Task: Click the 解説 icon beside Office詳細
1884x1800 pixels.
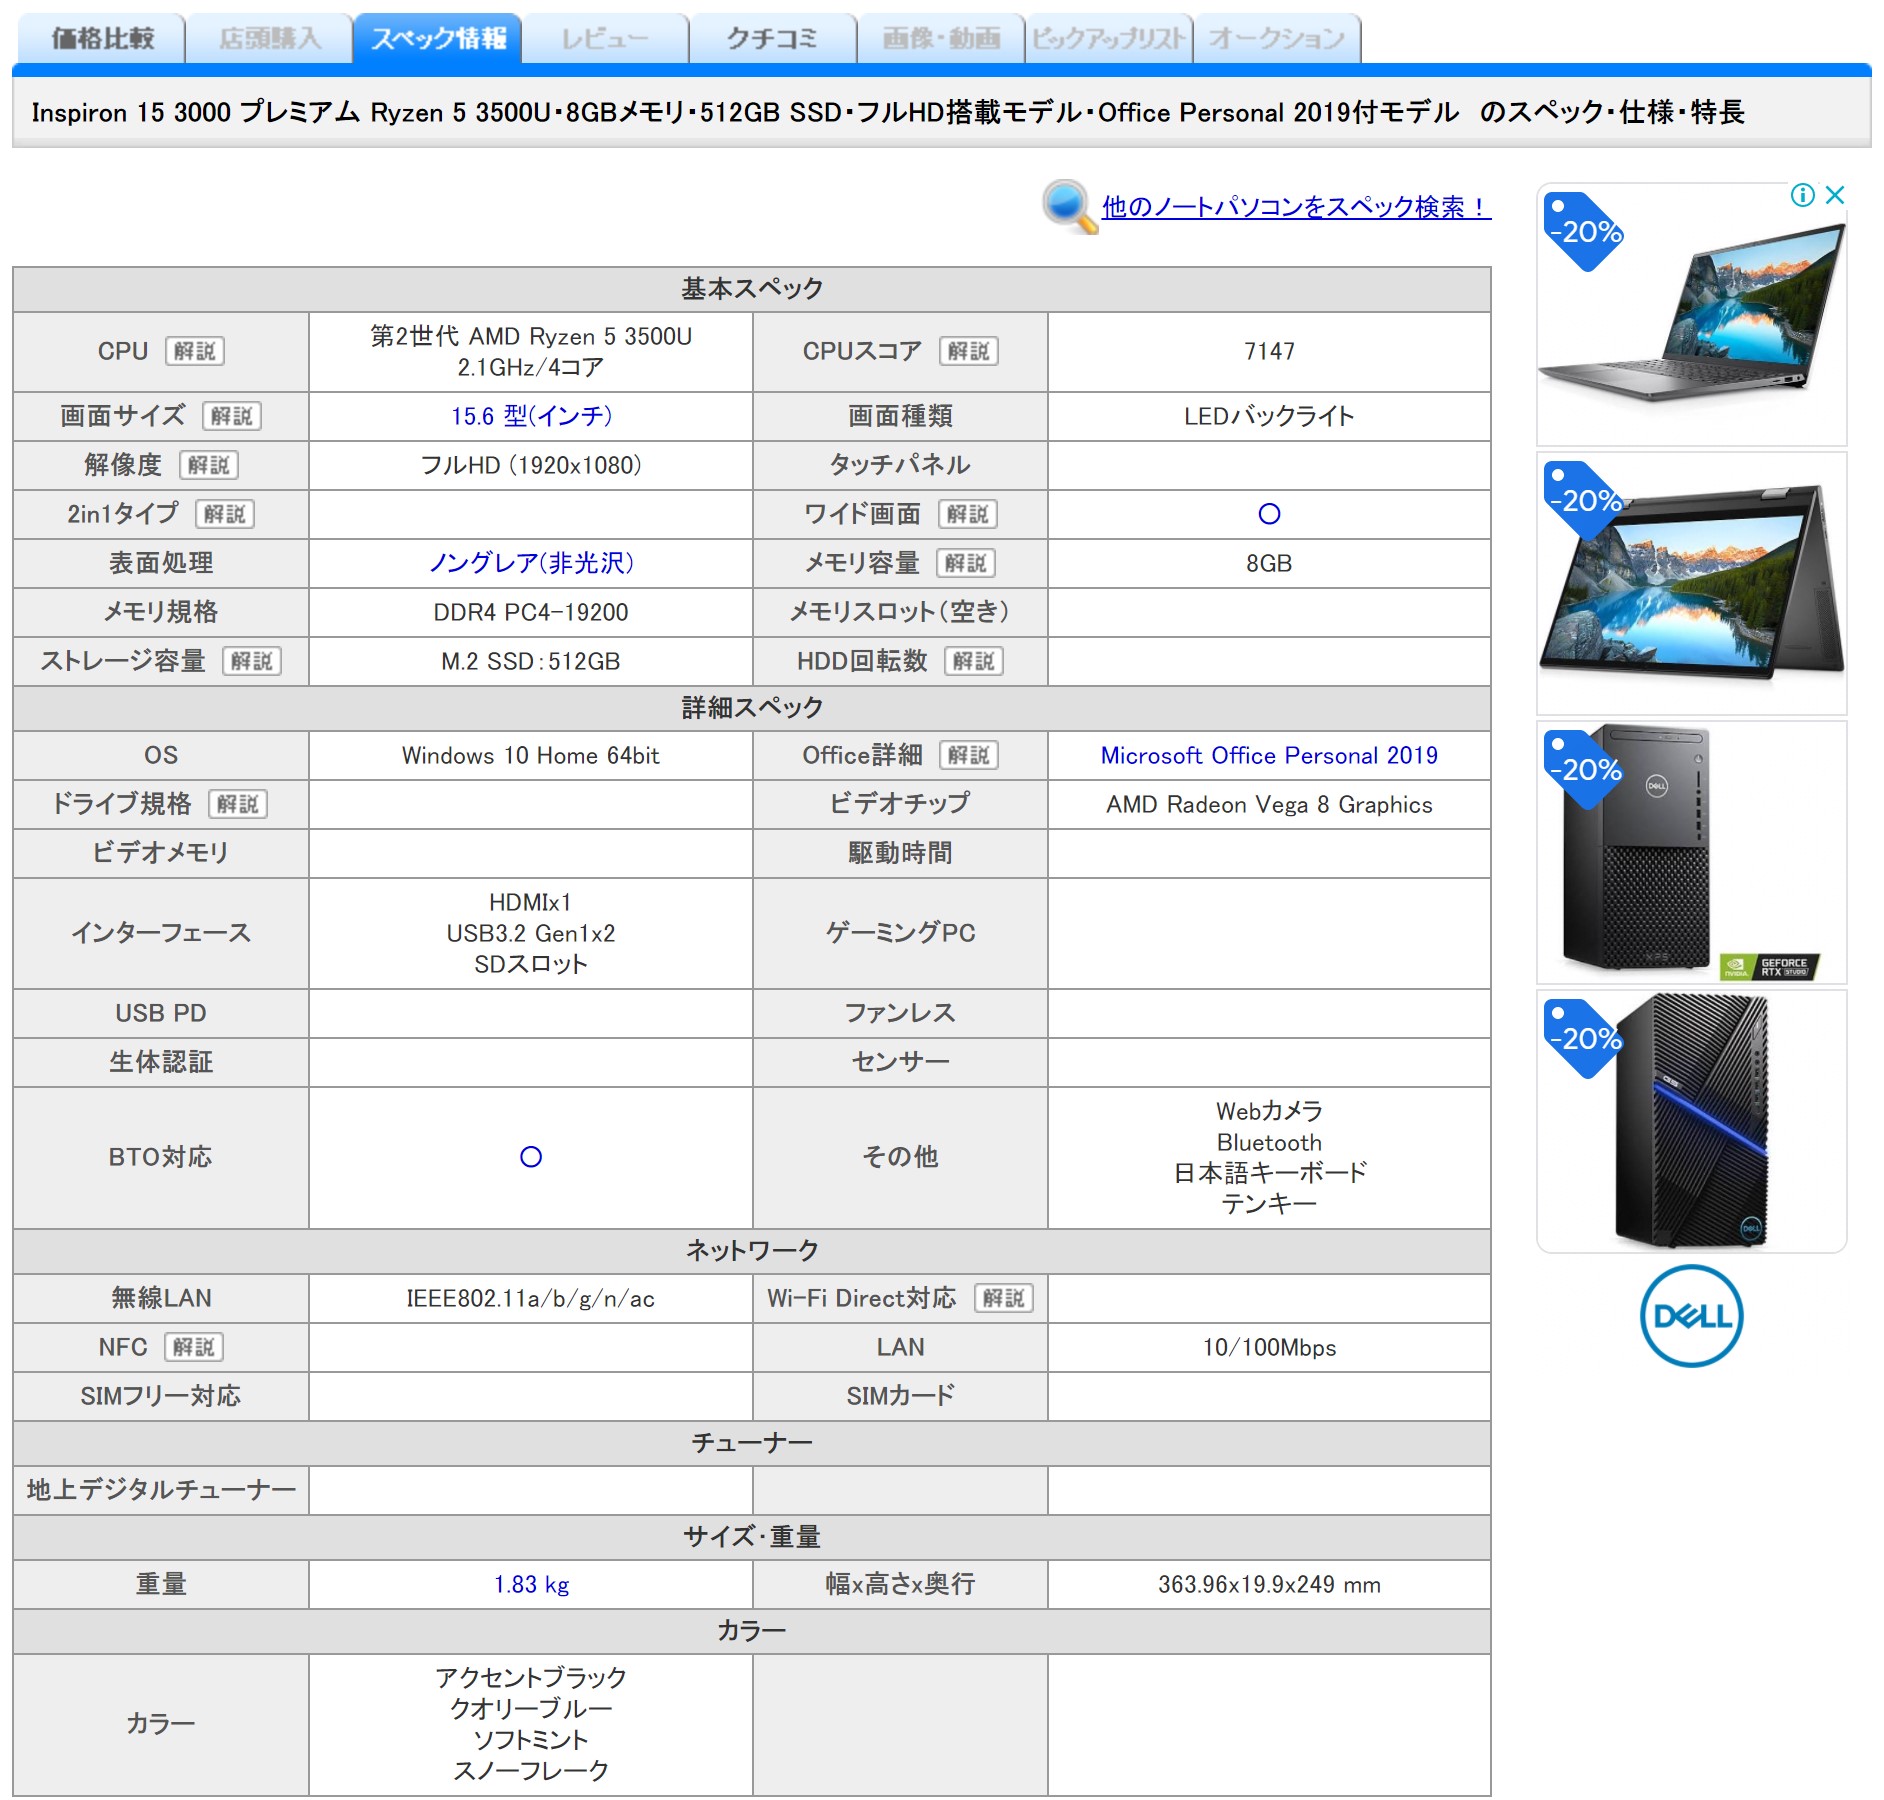Action: pos(969,755)
